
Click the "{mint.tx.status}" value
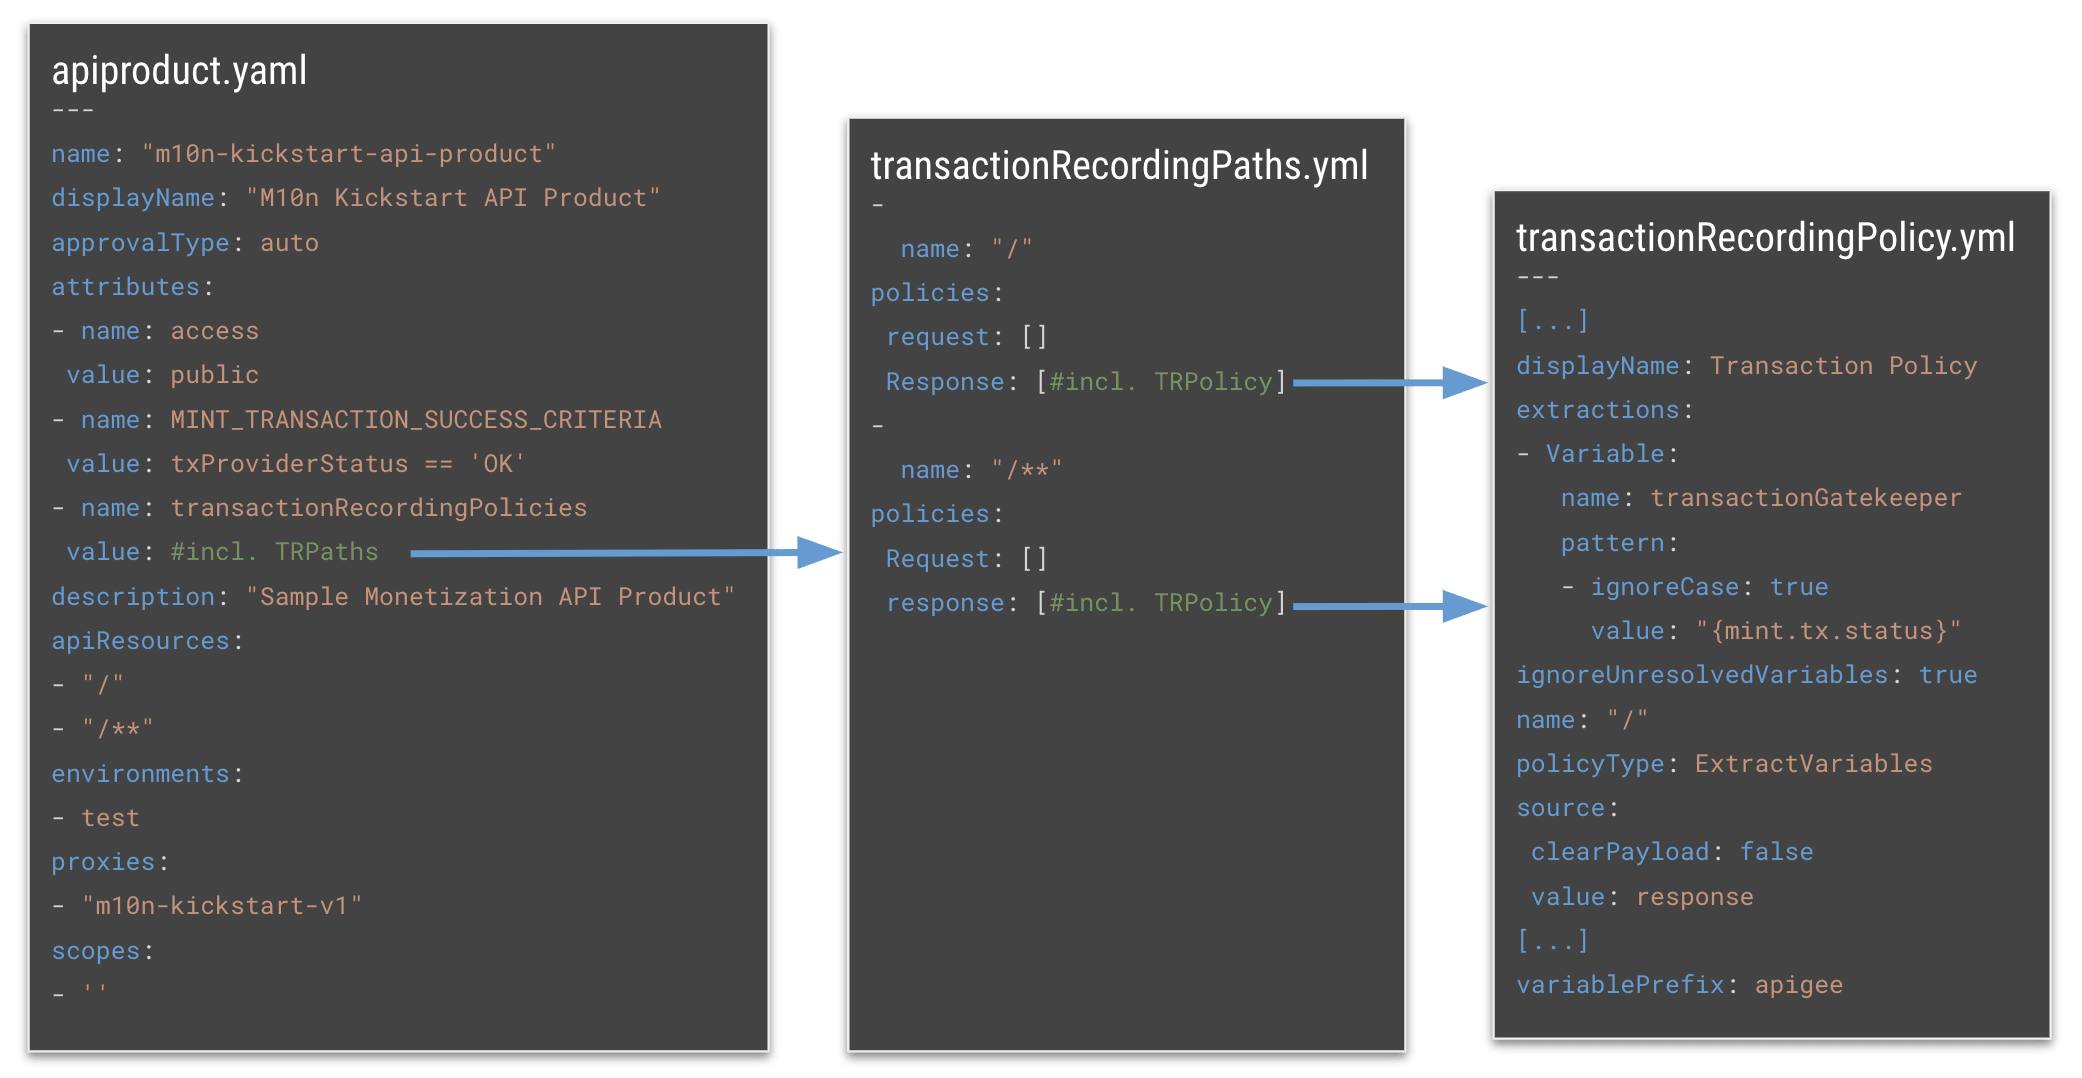1828,631
